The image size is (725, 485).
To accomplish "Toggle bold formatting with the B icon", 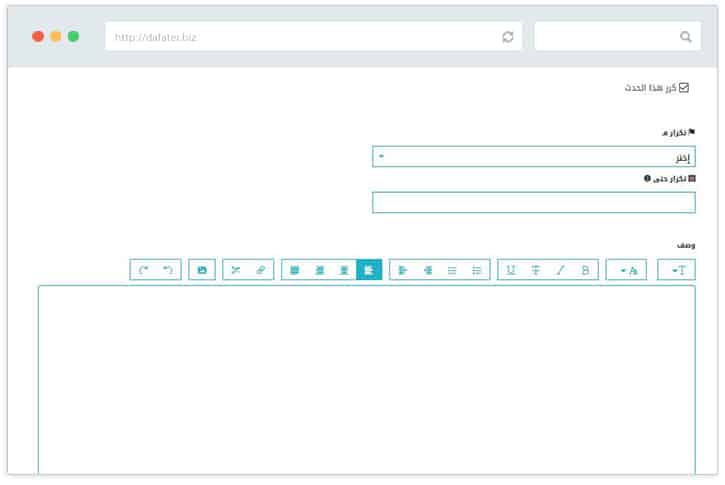I will (x=585, y=270).
